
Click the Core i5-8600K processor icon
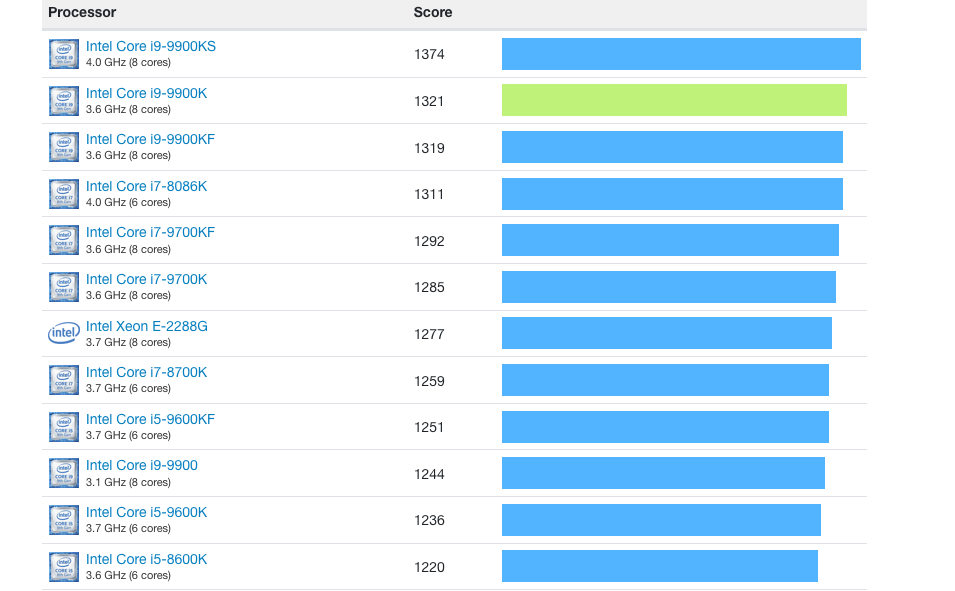[63, 567]
